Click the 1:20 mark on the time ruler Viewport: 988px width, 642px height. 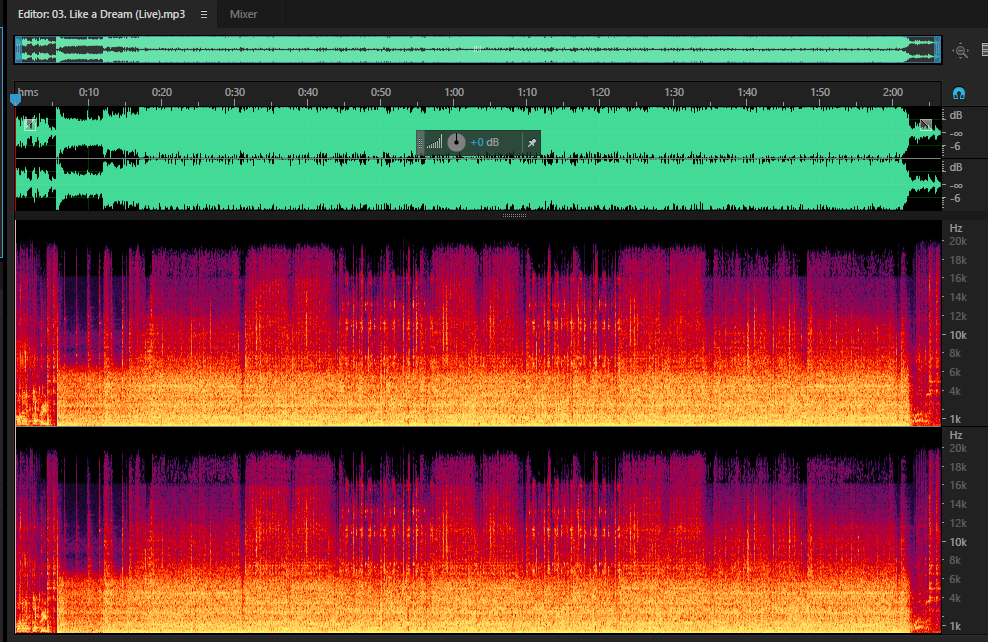[600, 92]
